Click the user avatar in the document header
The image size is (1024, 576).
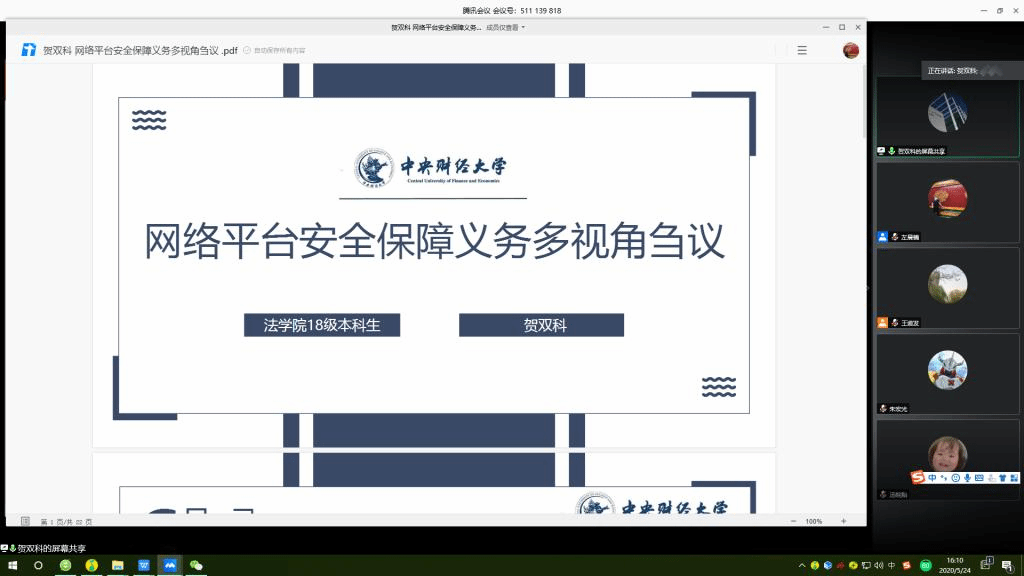851,50
